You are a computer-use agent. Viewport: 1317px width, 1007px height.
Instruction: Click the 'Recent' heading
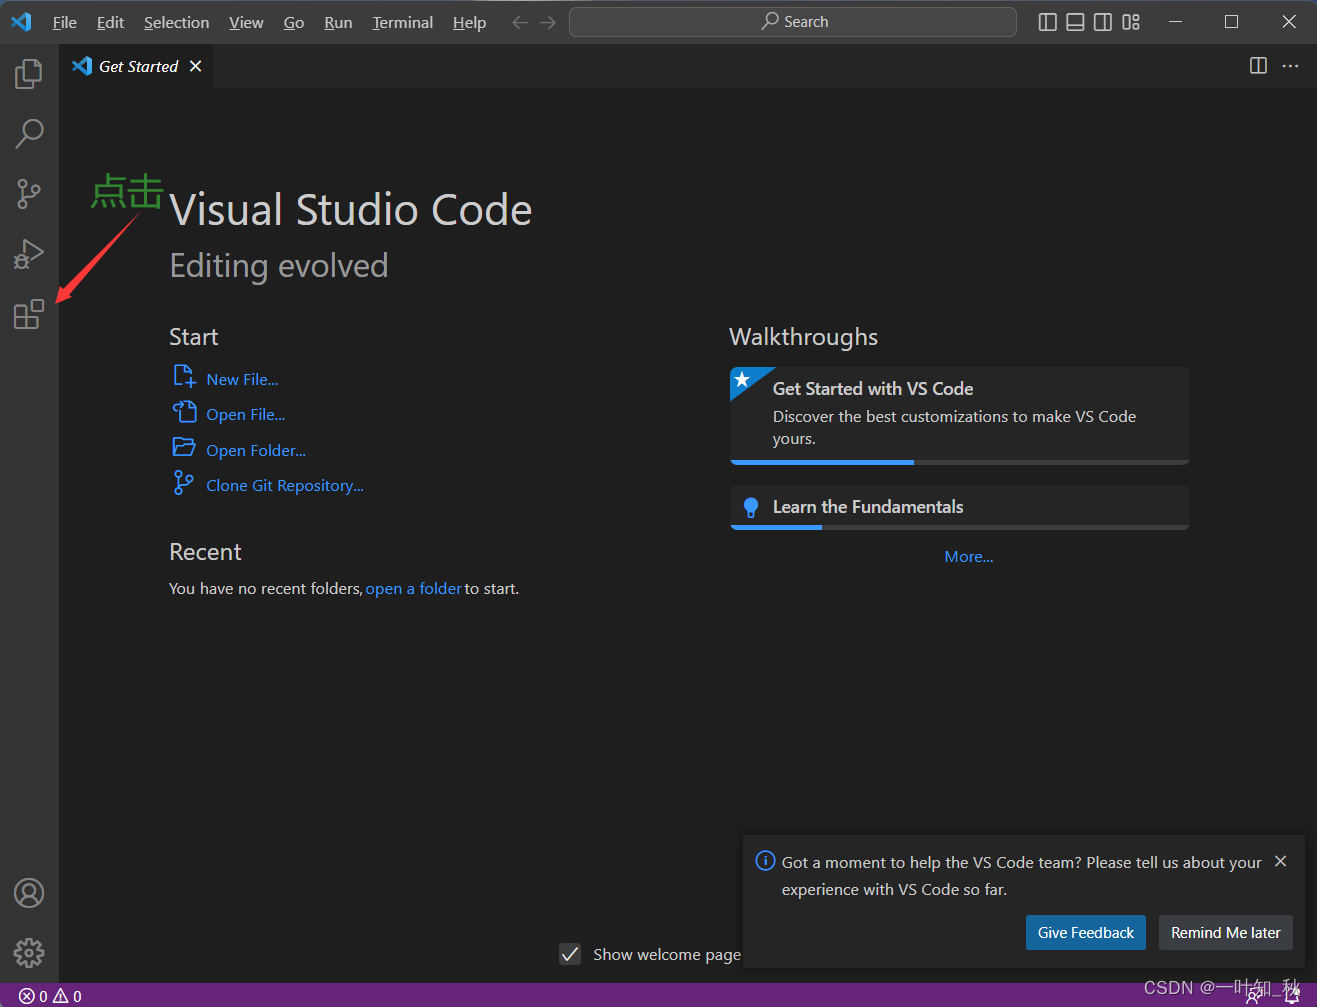click(x=205, y=552)
